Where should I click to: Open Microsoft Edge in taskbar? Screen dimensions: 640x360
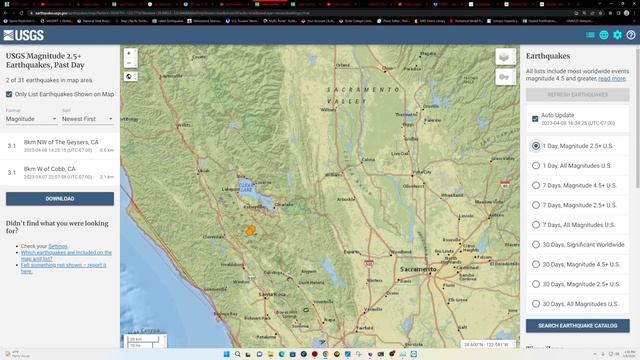281,354
